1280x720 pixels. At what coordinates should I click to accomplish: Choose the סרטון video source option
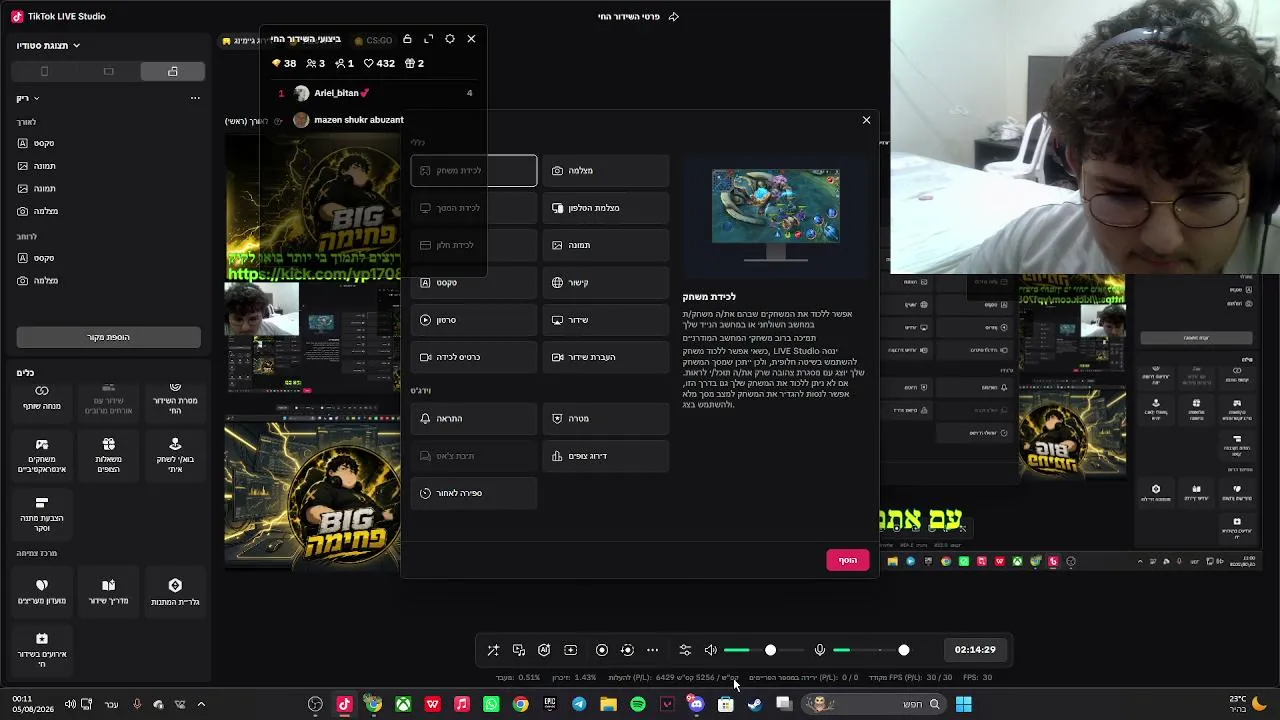coord(474,320)
